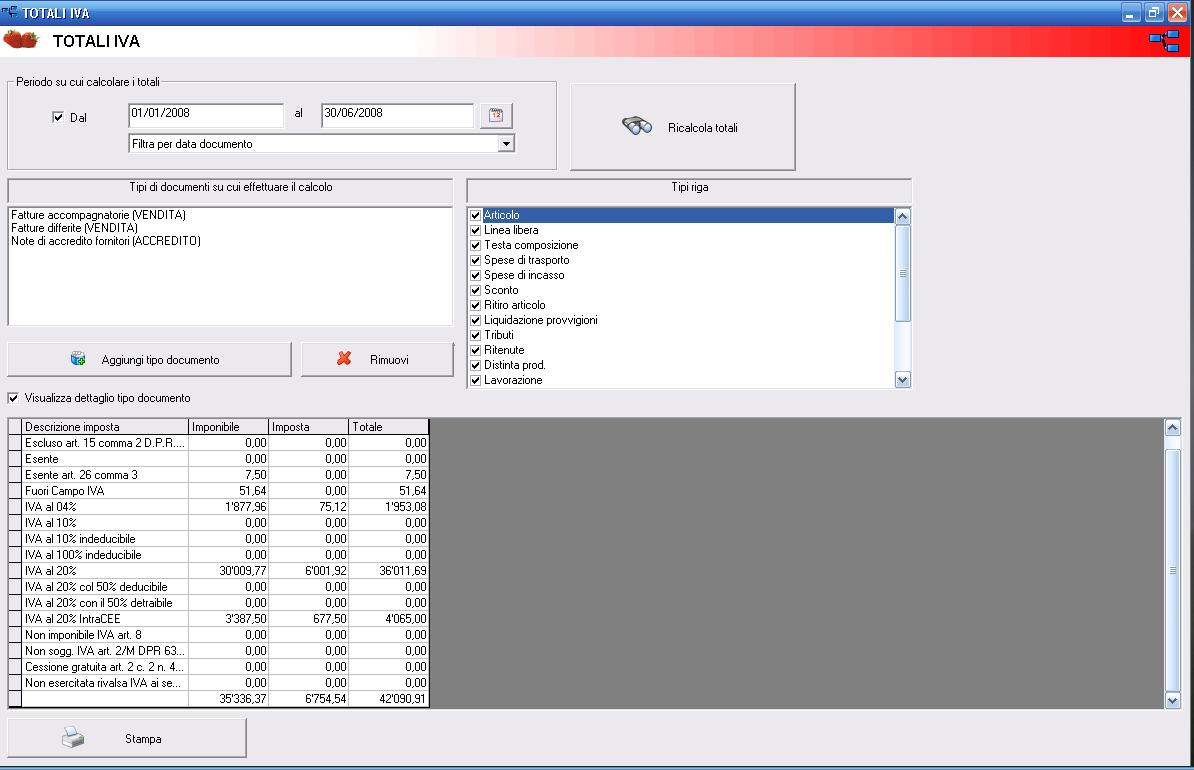Viewport: 1194px width, 770px height.
Task: Click the total imposta cell 6'754,54
Action: 308,698
